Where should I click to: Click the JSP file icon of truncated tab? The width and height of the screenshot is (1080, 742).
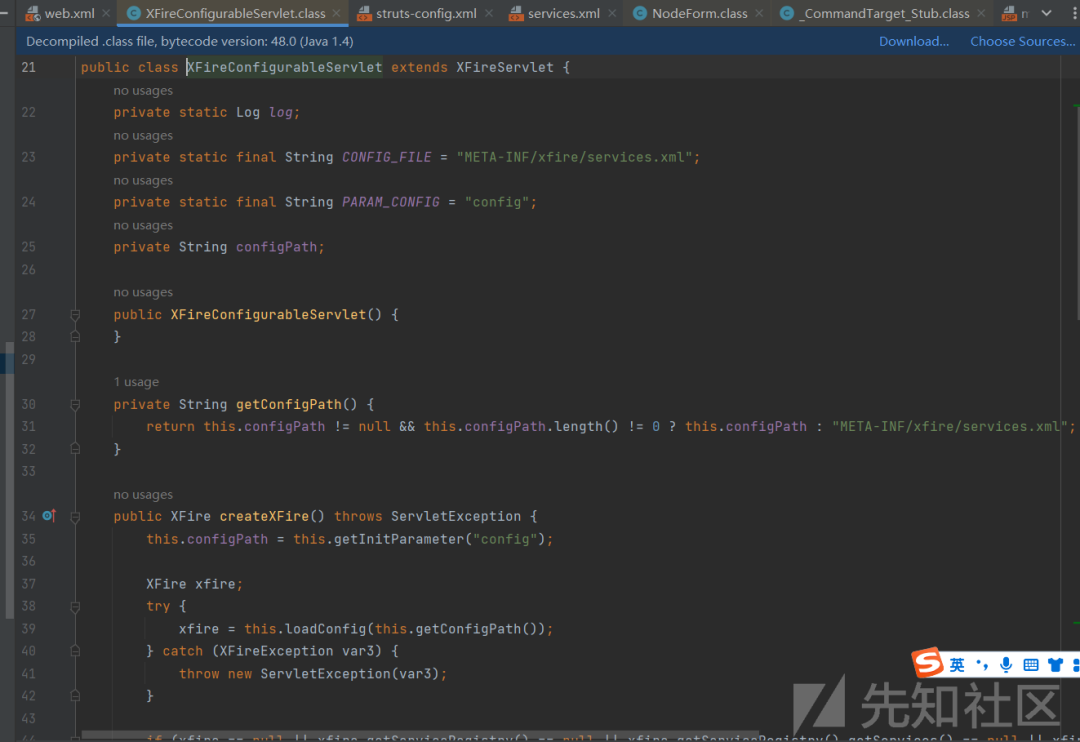coord(1009,13)
